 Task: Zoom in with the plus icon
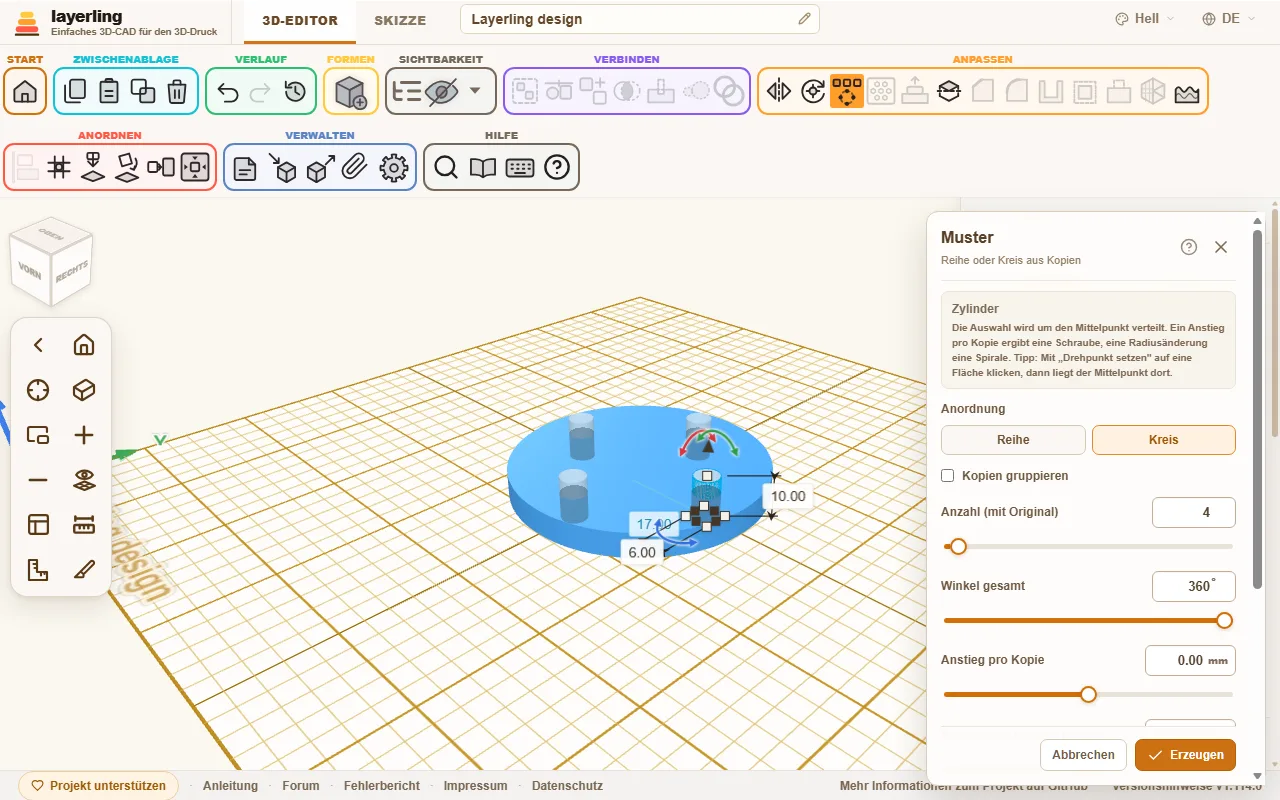[x=84, y=435]
